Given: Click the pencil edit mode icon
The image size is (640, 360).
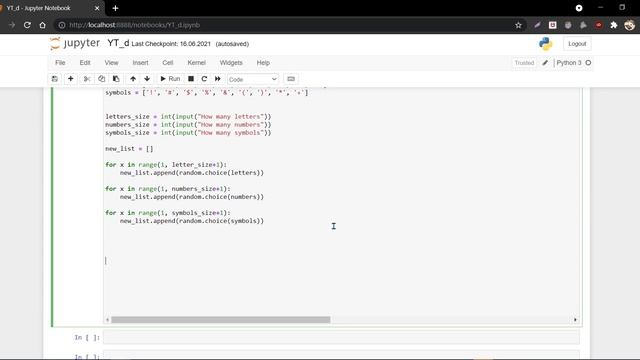Looking at the screenshot, I should [545, 63].
